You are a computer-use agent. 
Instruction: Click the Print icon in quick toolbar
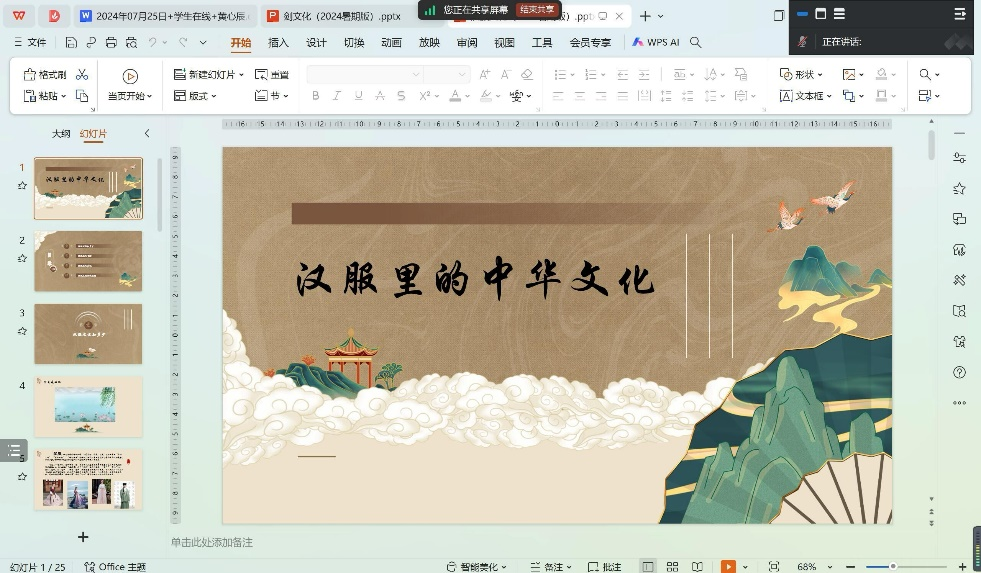[x=110, y=43]
